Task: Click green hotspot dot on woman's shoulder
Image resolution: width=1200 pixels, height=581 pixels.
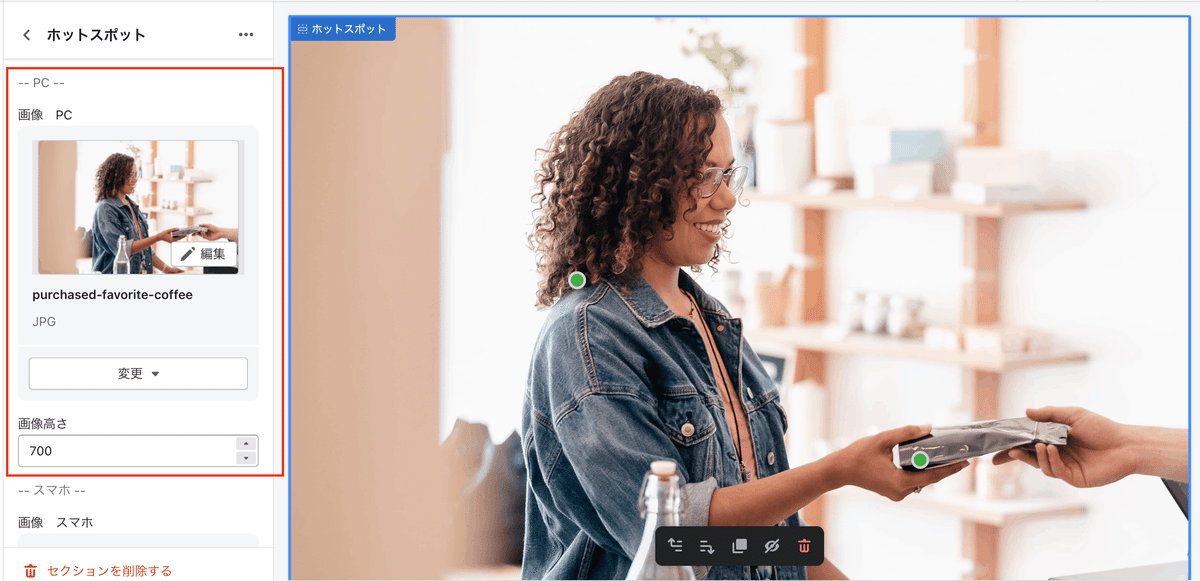Action: (577, 280)
